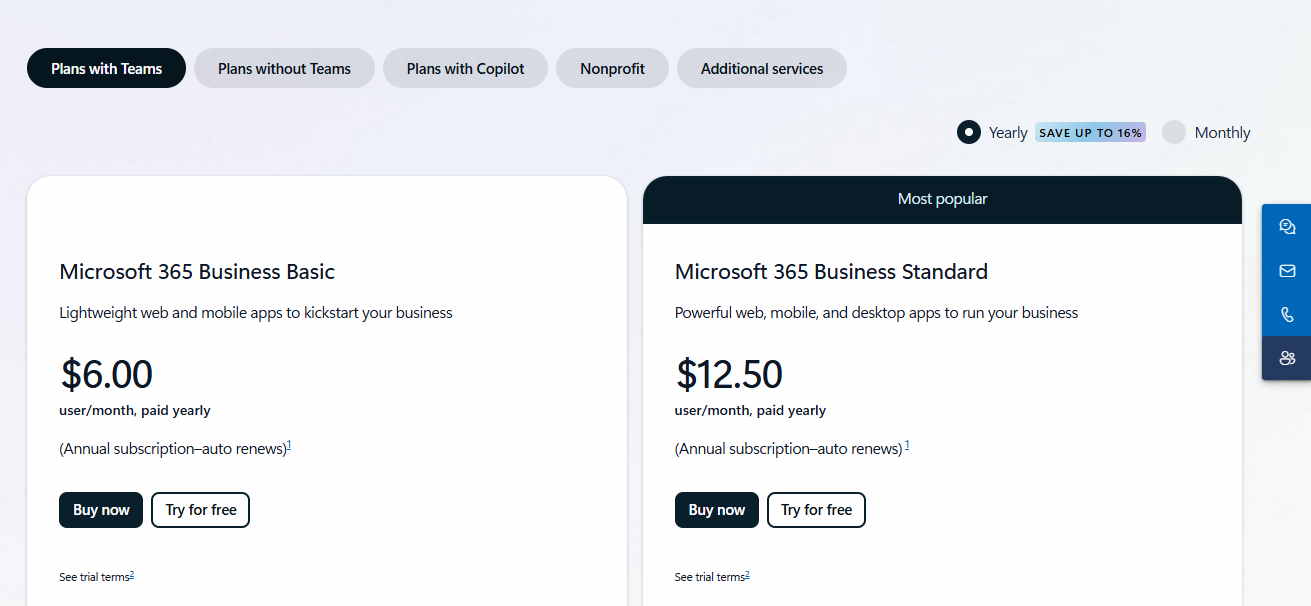
Task: Open See trial terms under Business Basic
Action: coord(94,577)
